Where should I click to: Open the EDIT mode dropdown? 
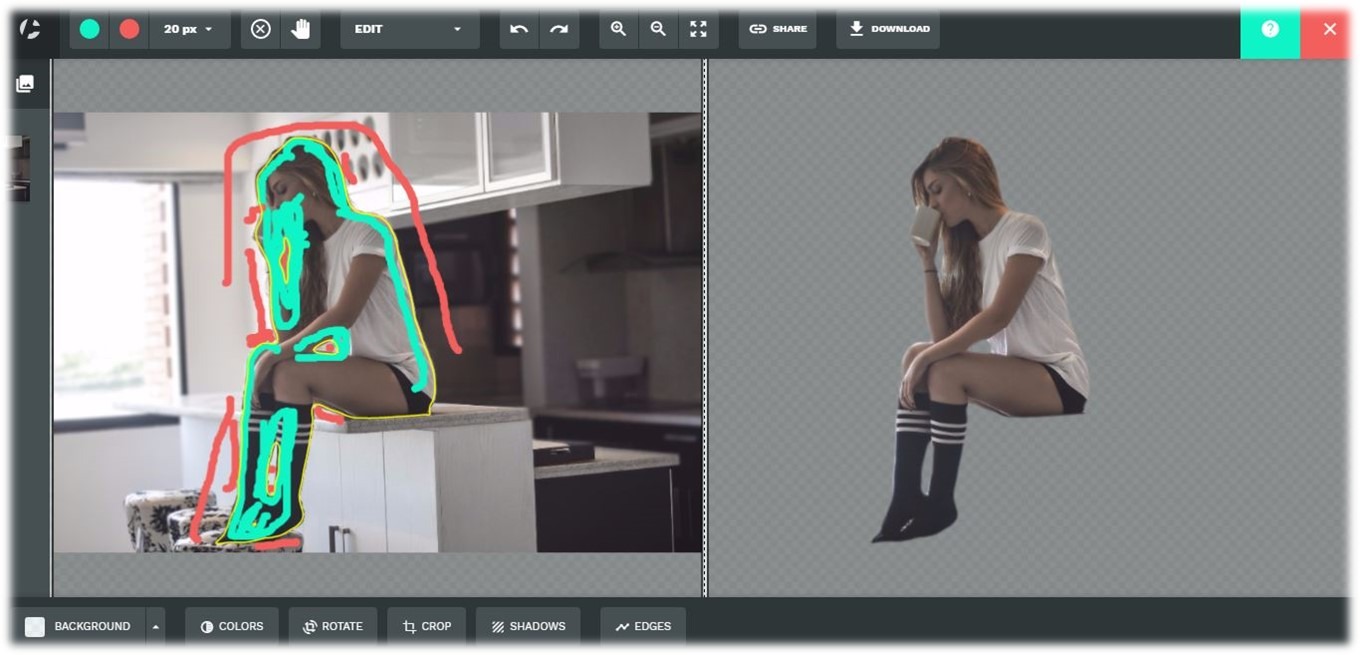410,29
